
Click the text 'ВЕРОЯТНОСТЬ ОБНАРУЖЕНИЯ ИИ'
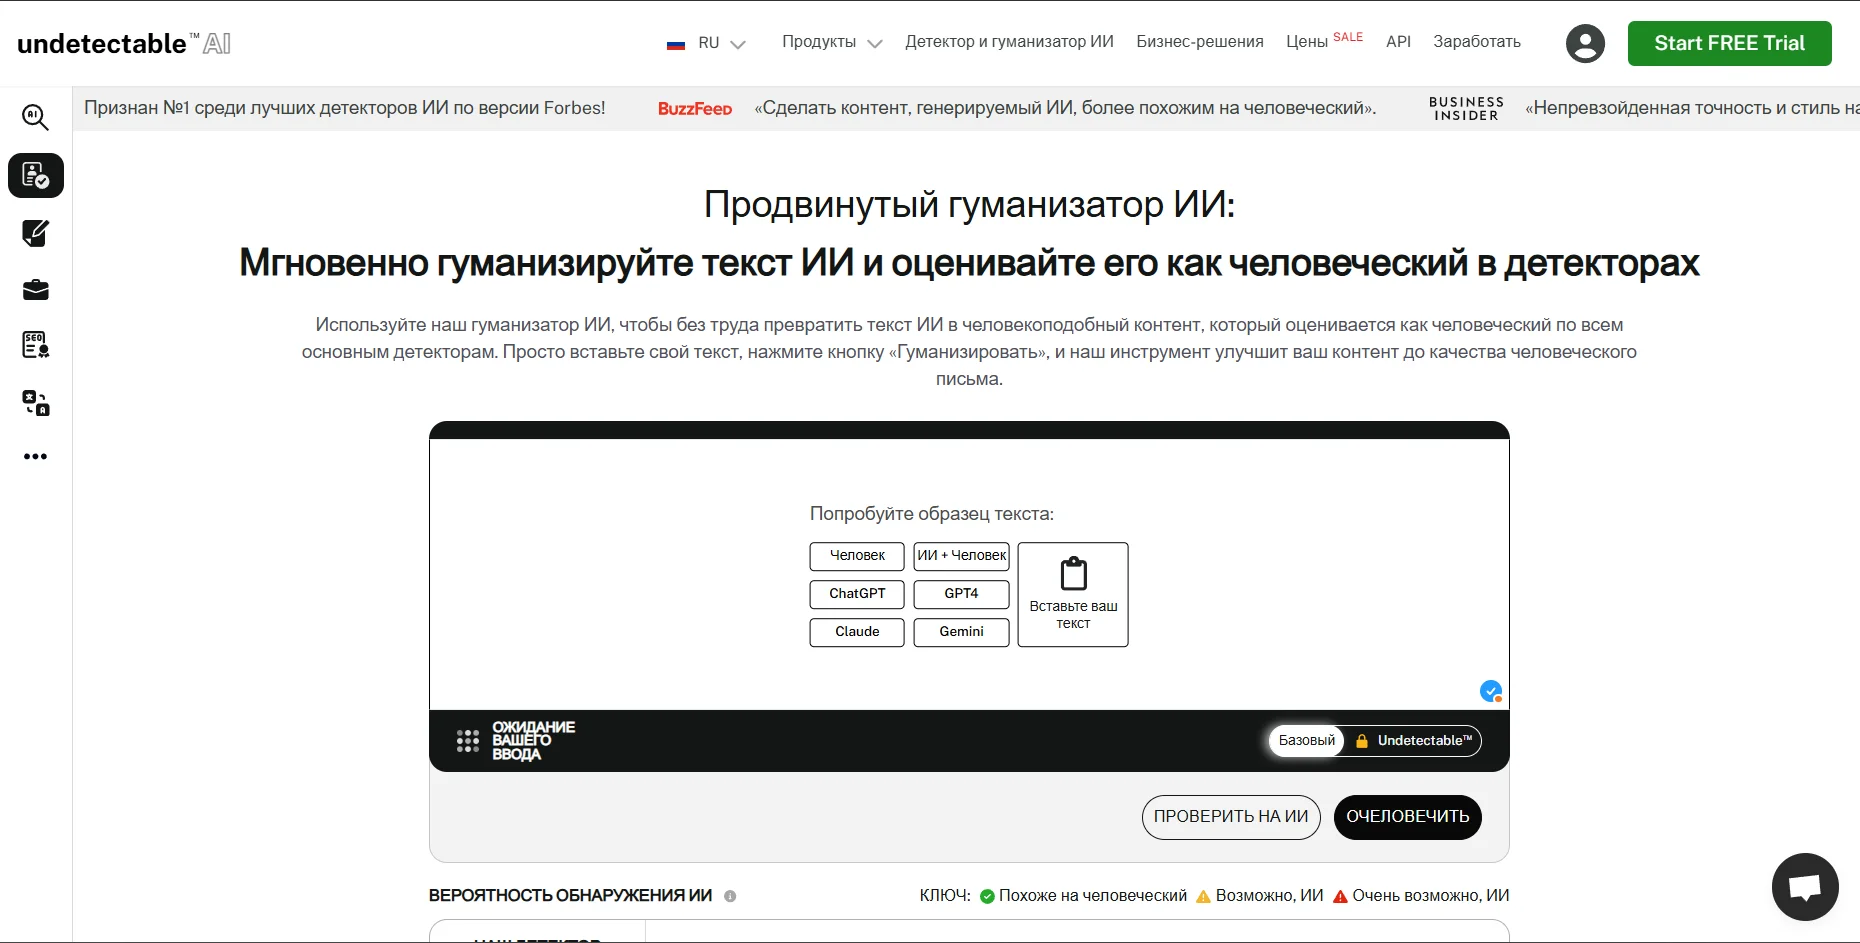coord(571,896)
